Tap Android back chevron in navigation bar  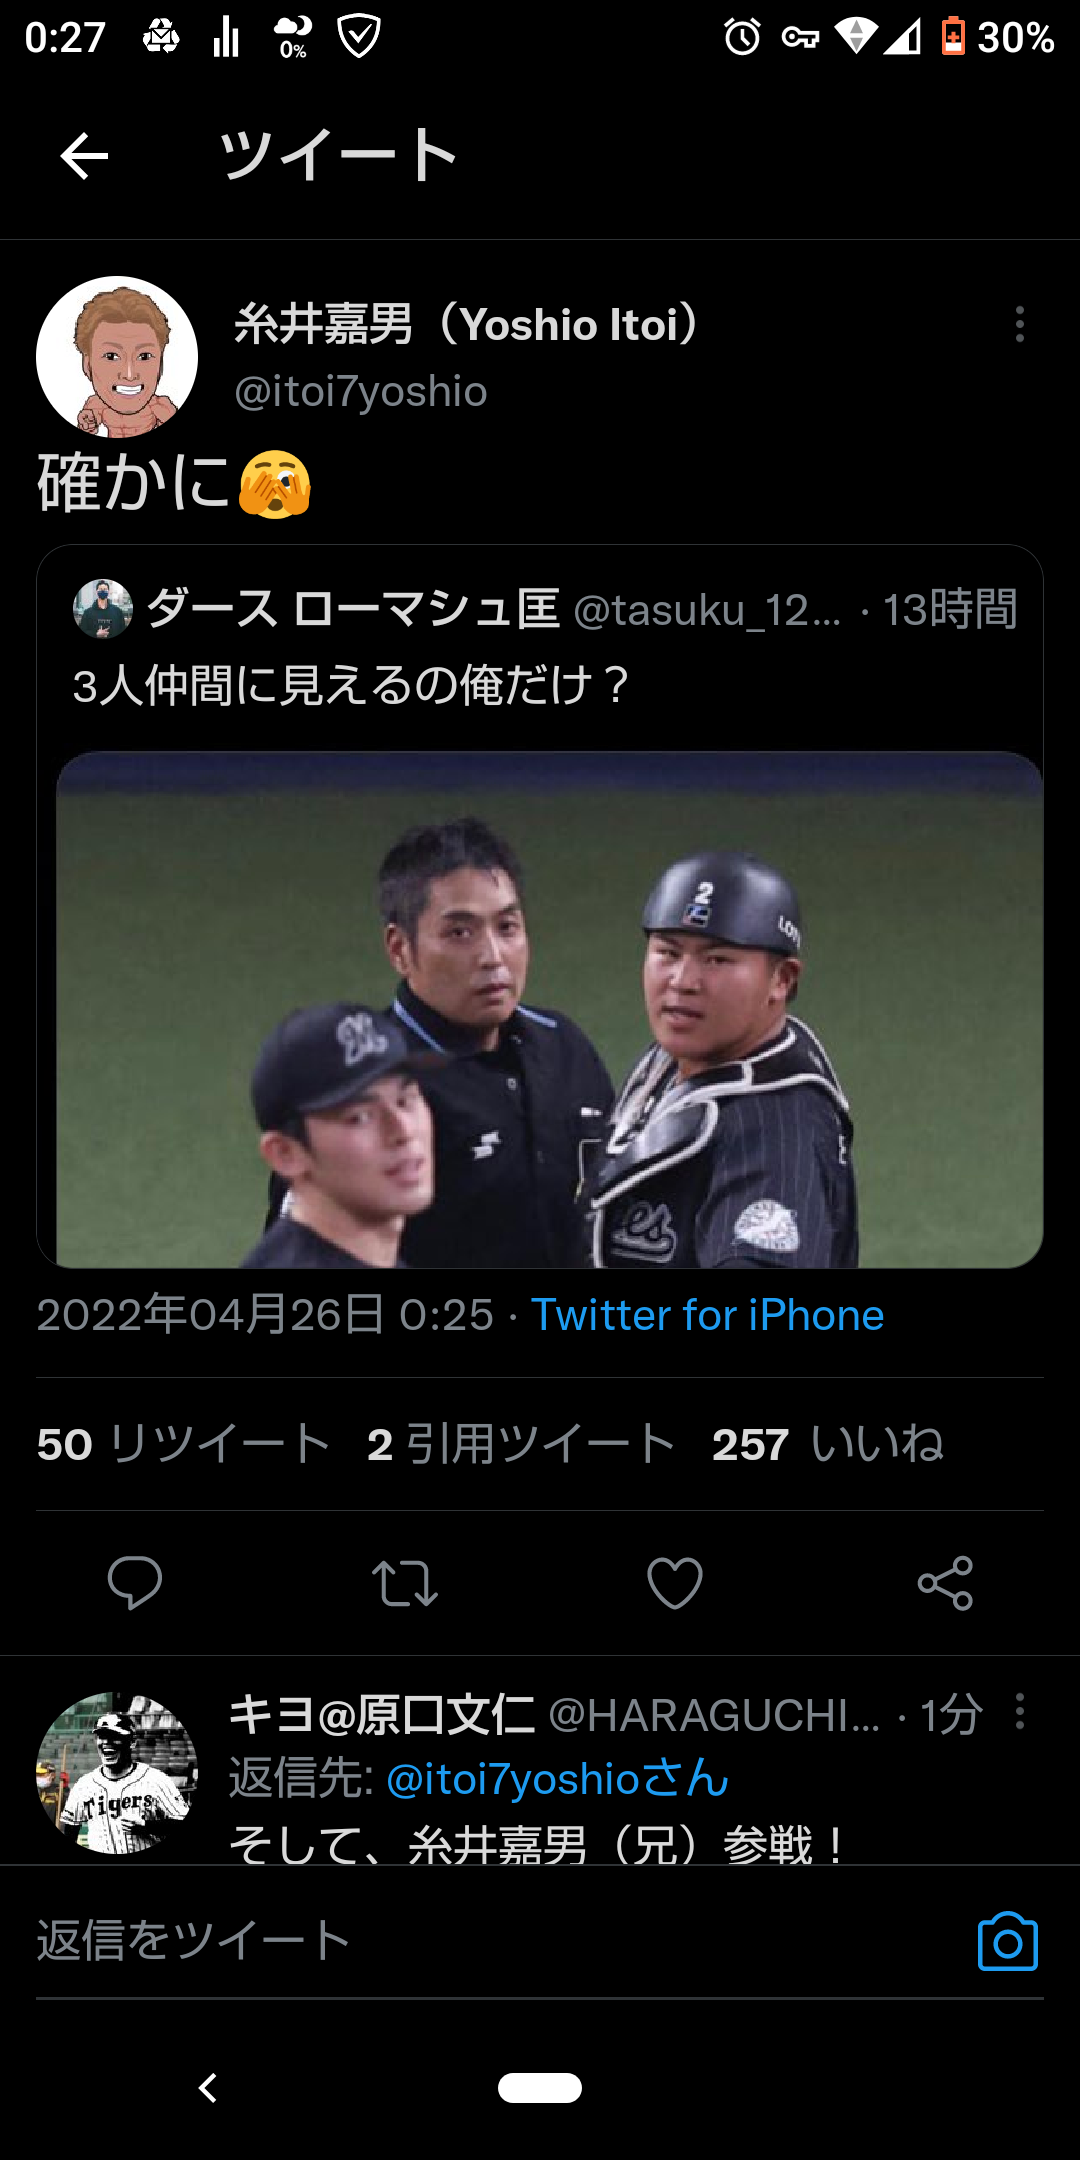point(208,2088)
